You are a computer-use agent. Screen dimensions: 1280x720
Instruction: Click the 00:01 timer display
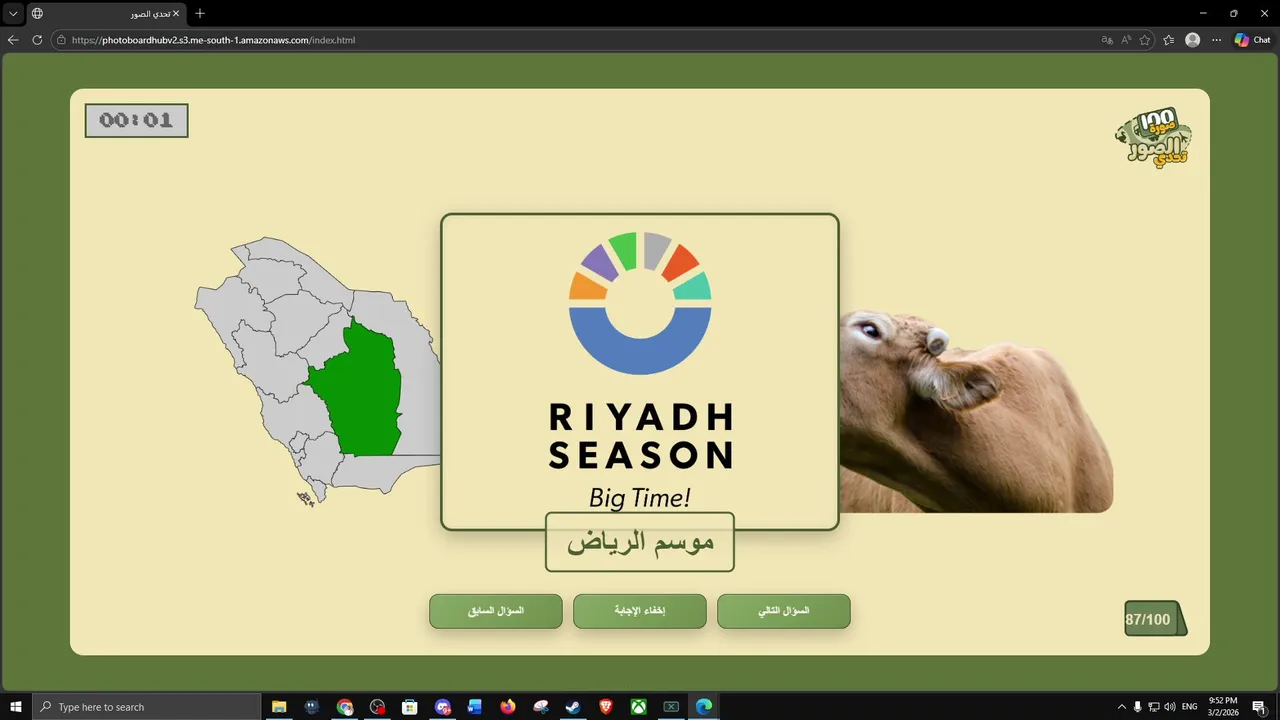pyautogui.click(x=136, y=120)
